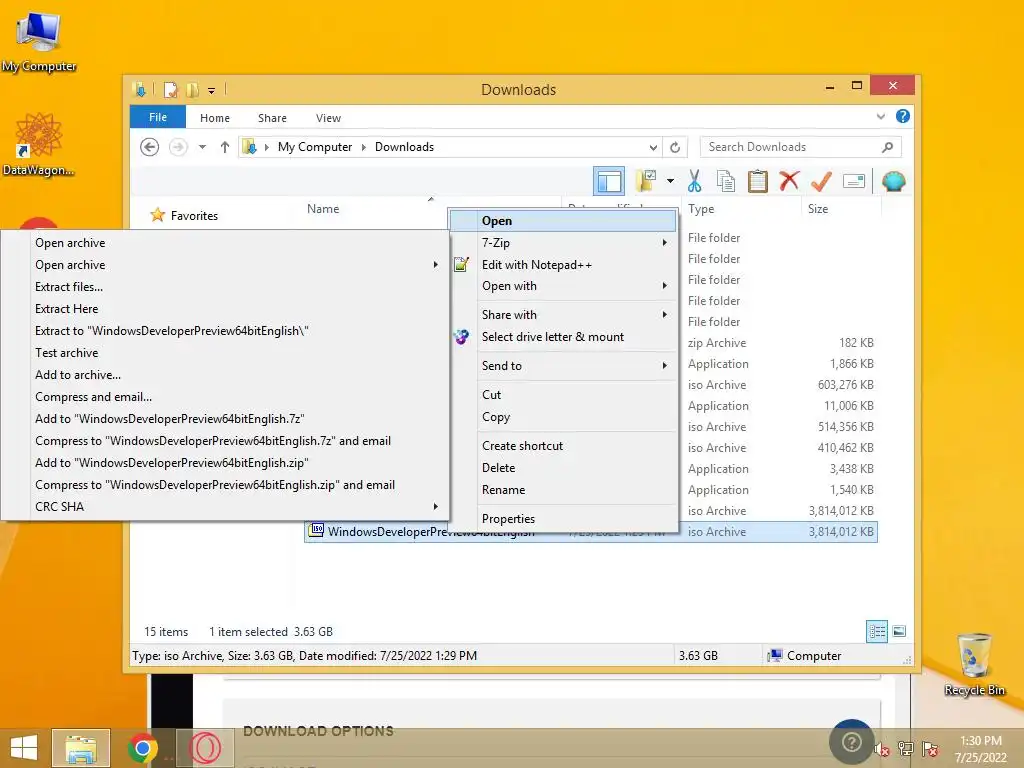Go up one folder level arrow

(225, 147)
